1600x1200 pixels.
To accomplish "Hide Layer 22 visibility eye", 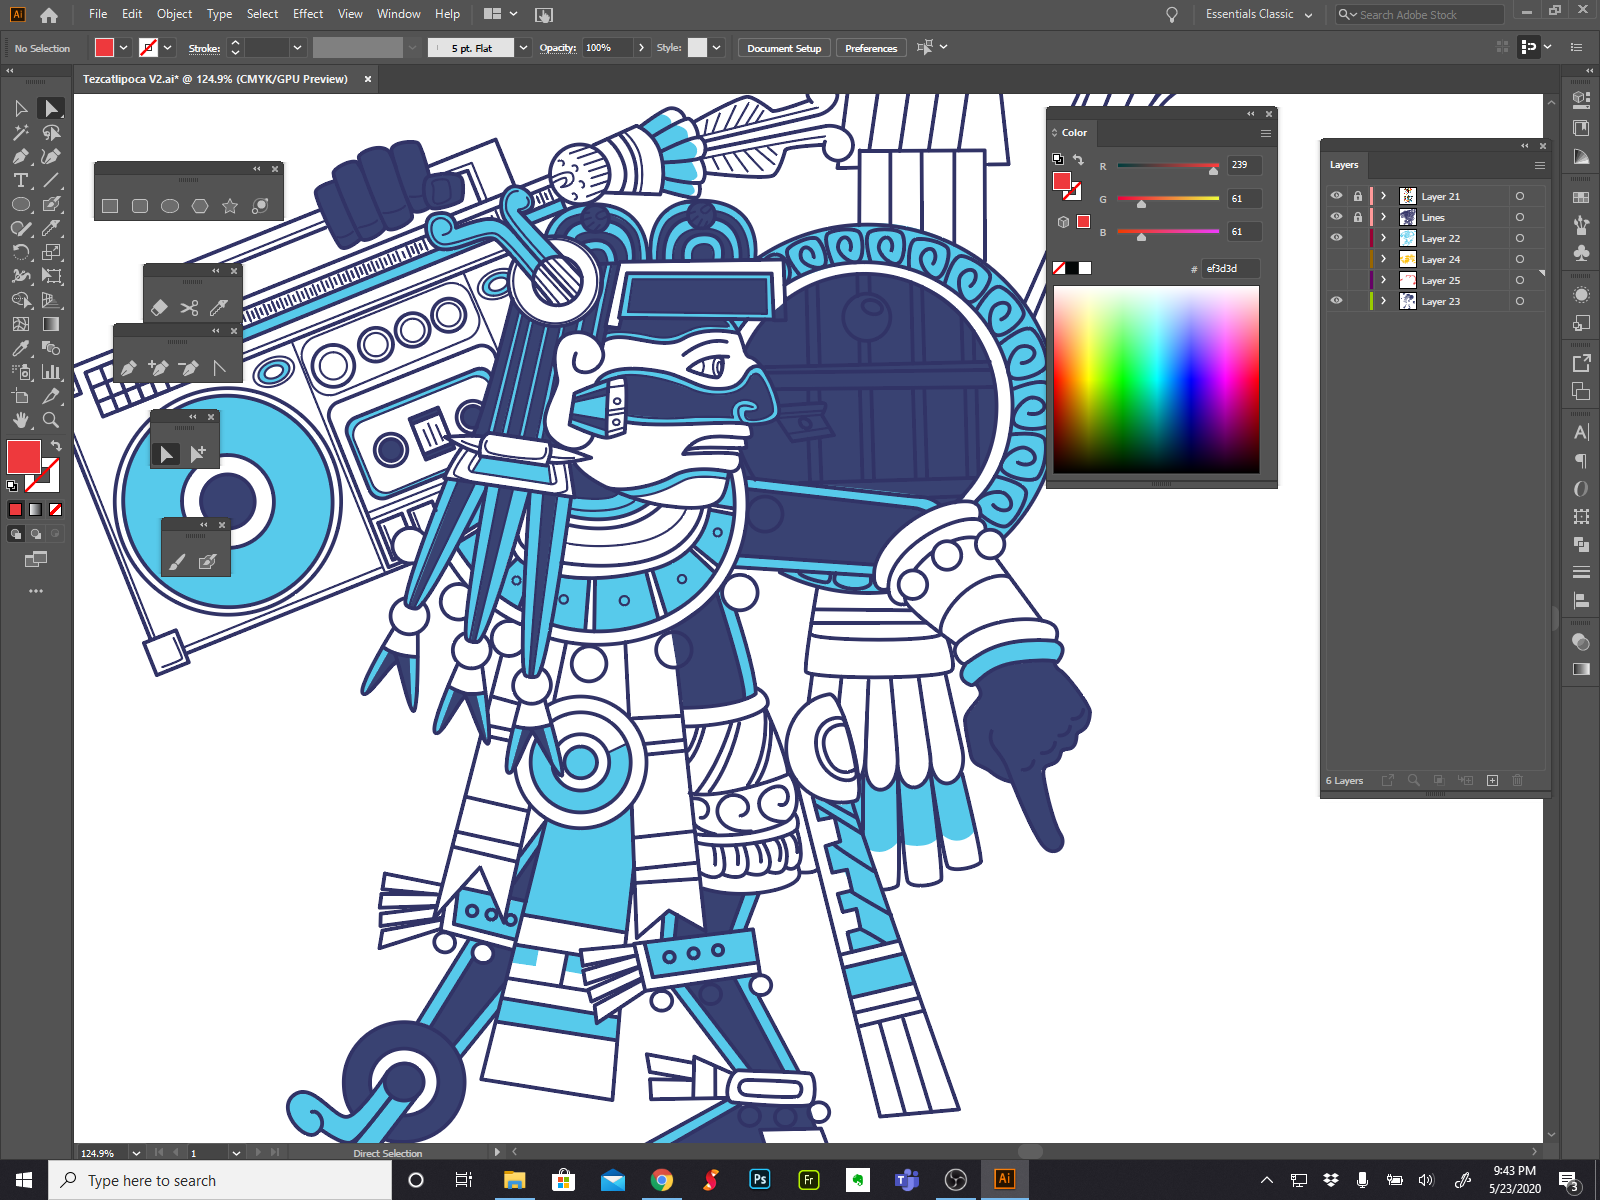I will 1336,238.
